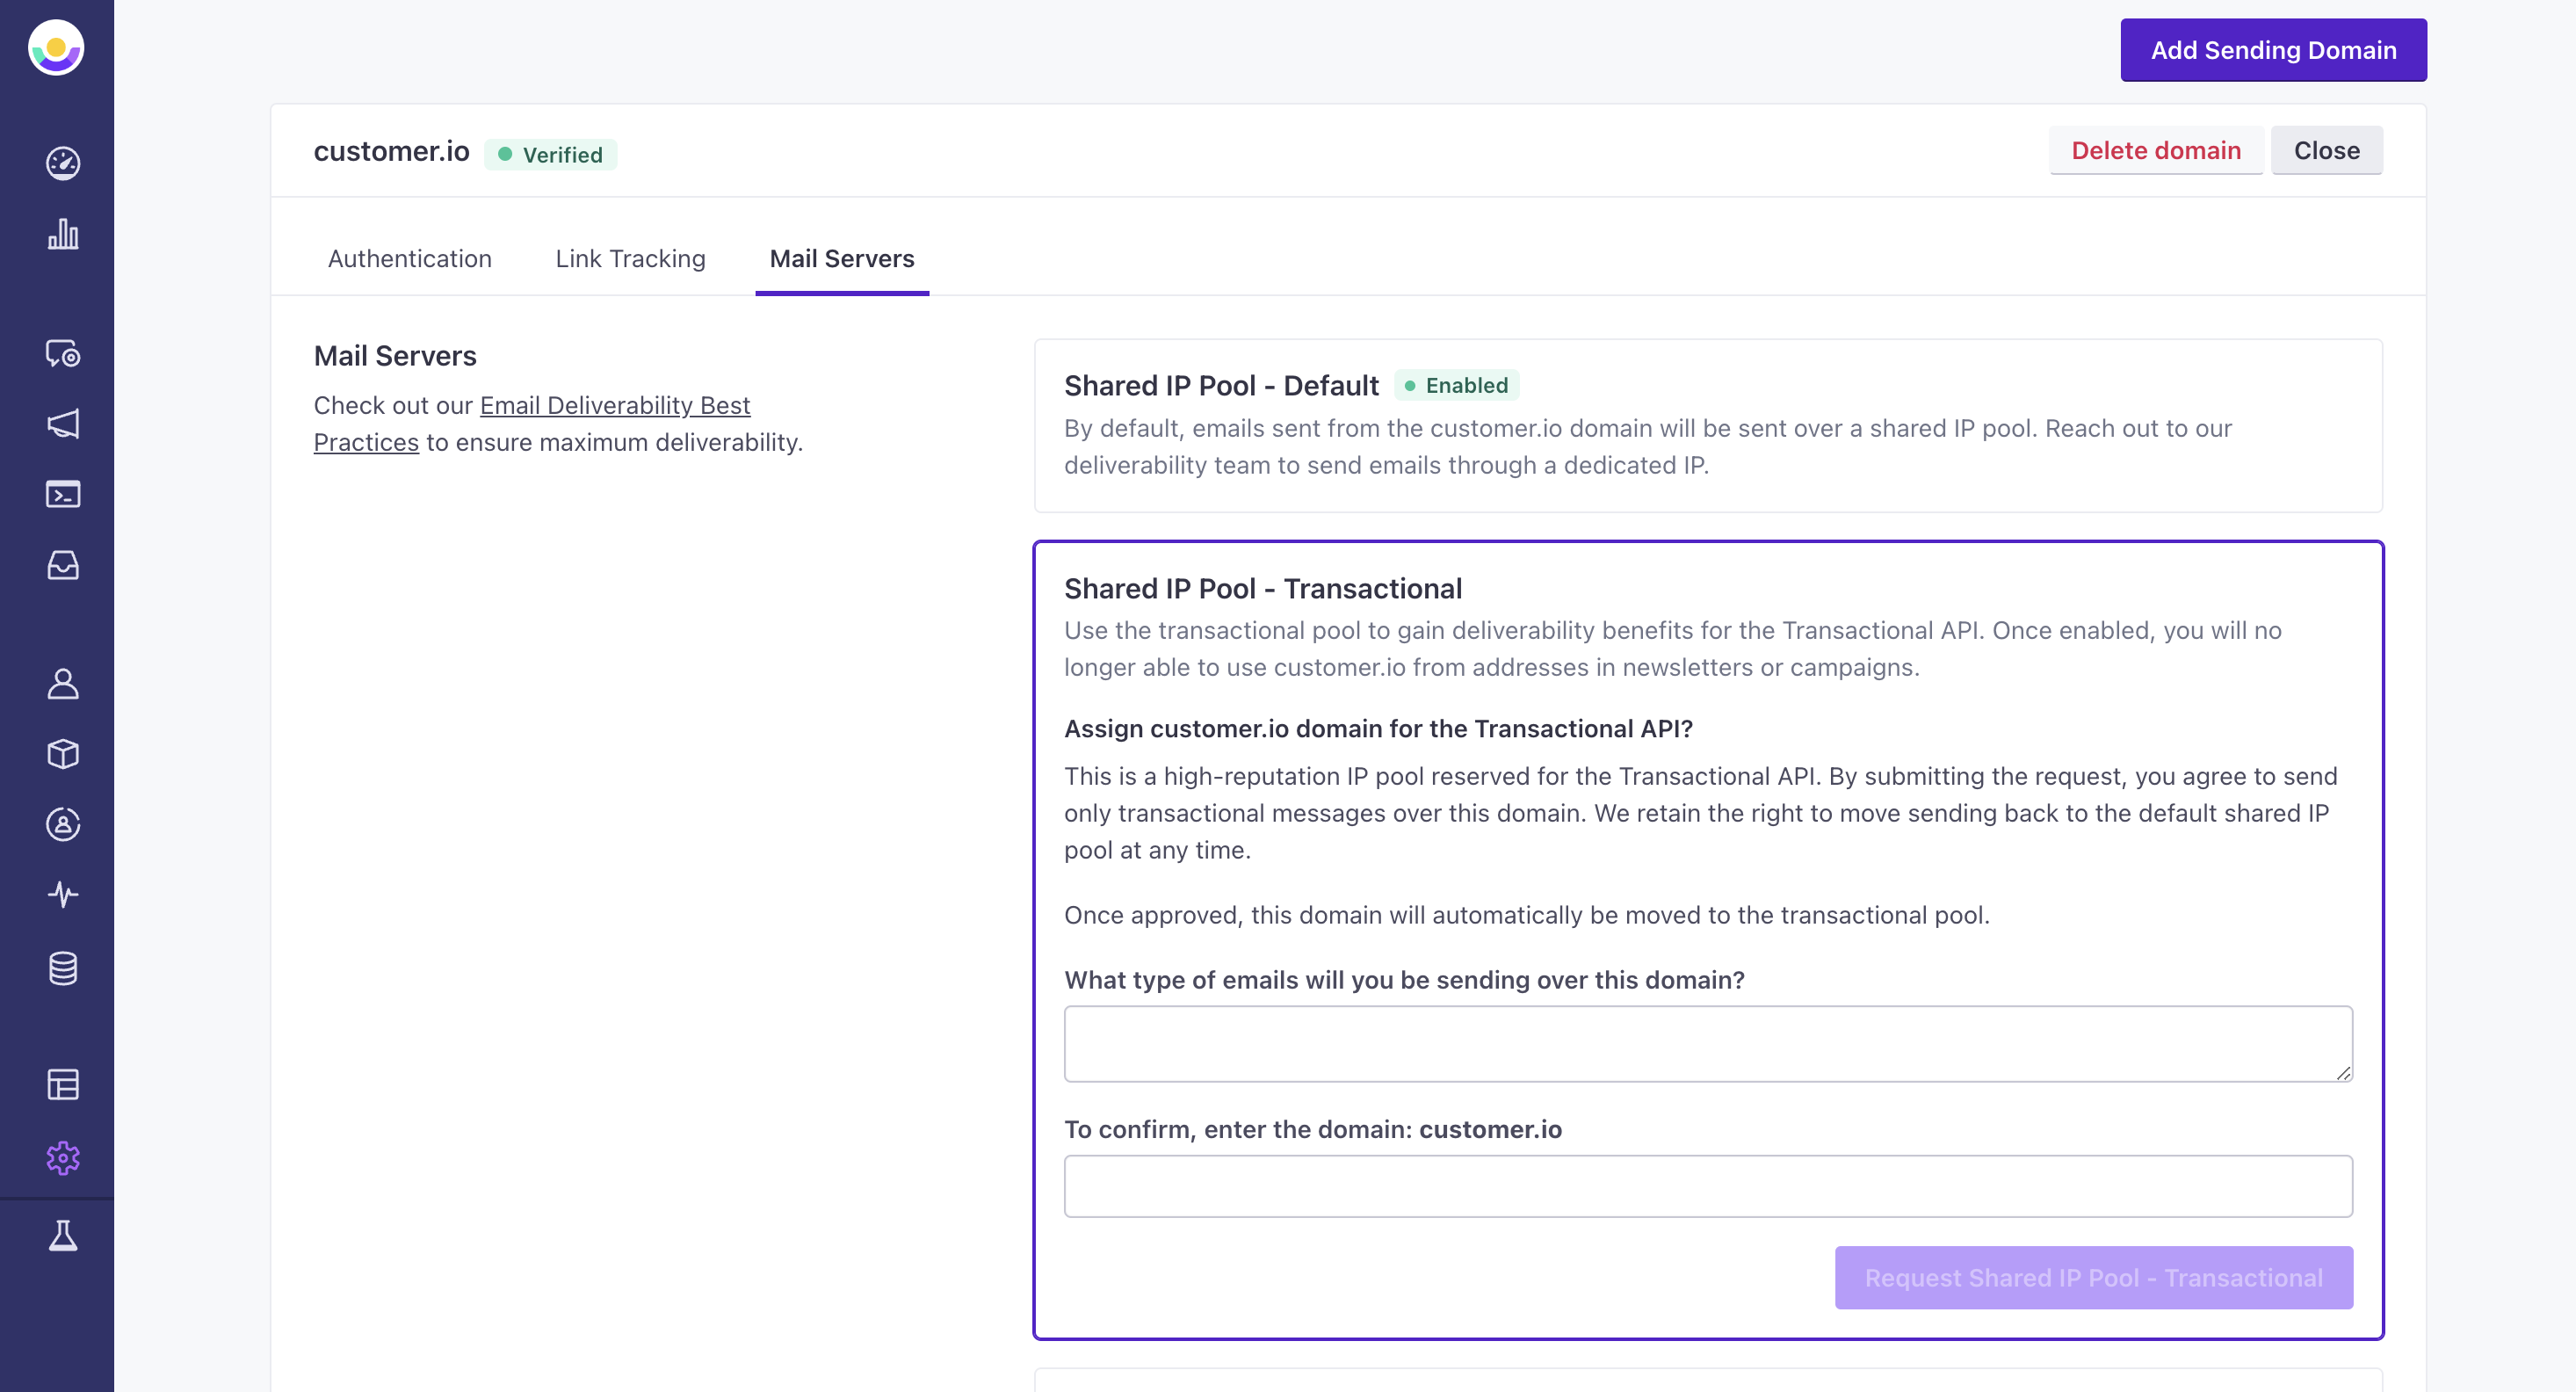Click the campaigns/megaphone icon in sidebar

tap(60, 425)
